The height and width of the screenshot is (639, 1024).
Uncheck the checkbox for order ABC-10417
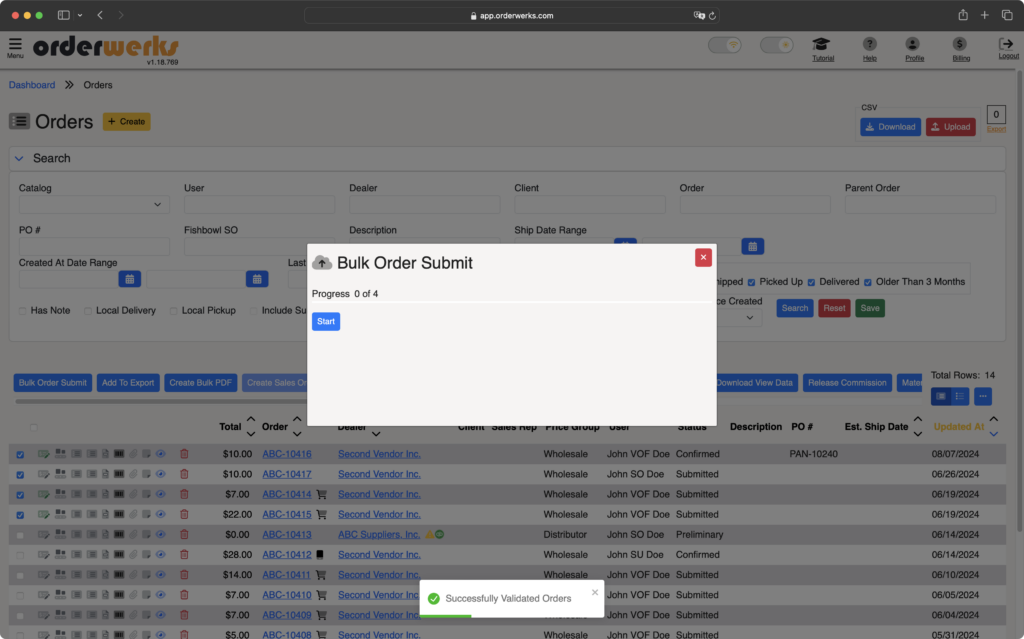20,475
